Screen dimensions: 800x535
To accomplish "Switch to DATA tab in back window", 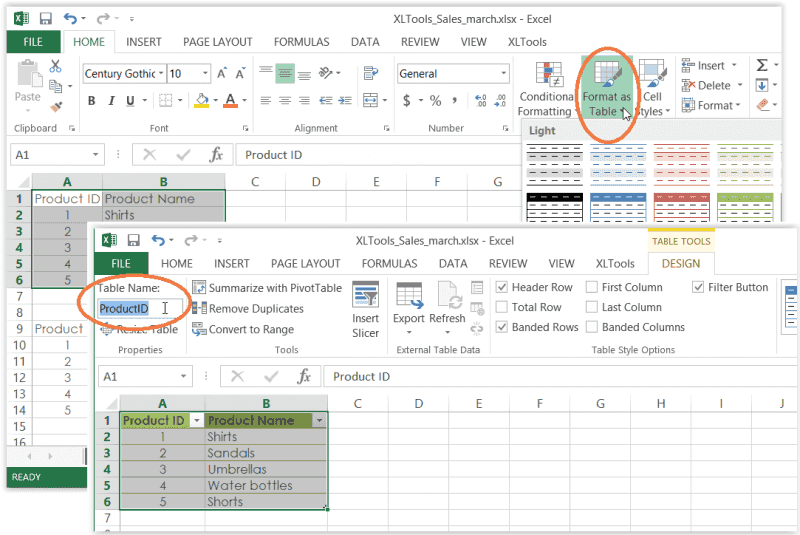I will (365, 42).
